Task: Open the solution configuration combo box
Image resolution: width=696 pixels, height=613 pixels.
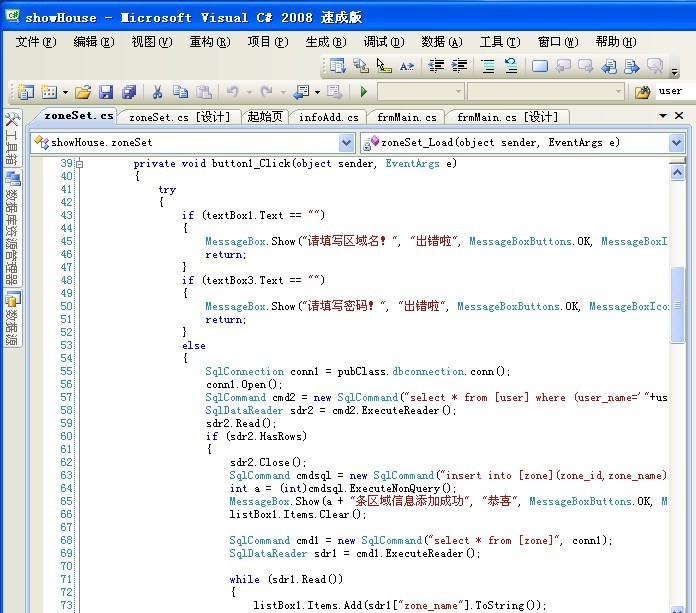Action: click(421, 92)
